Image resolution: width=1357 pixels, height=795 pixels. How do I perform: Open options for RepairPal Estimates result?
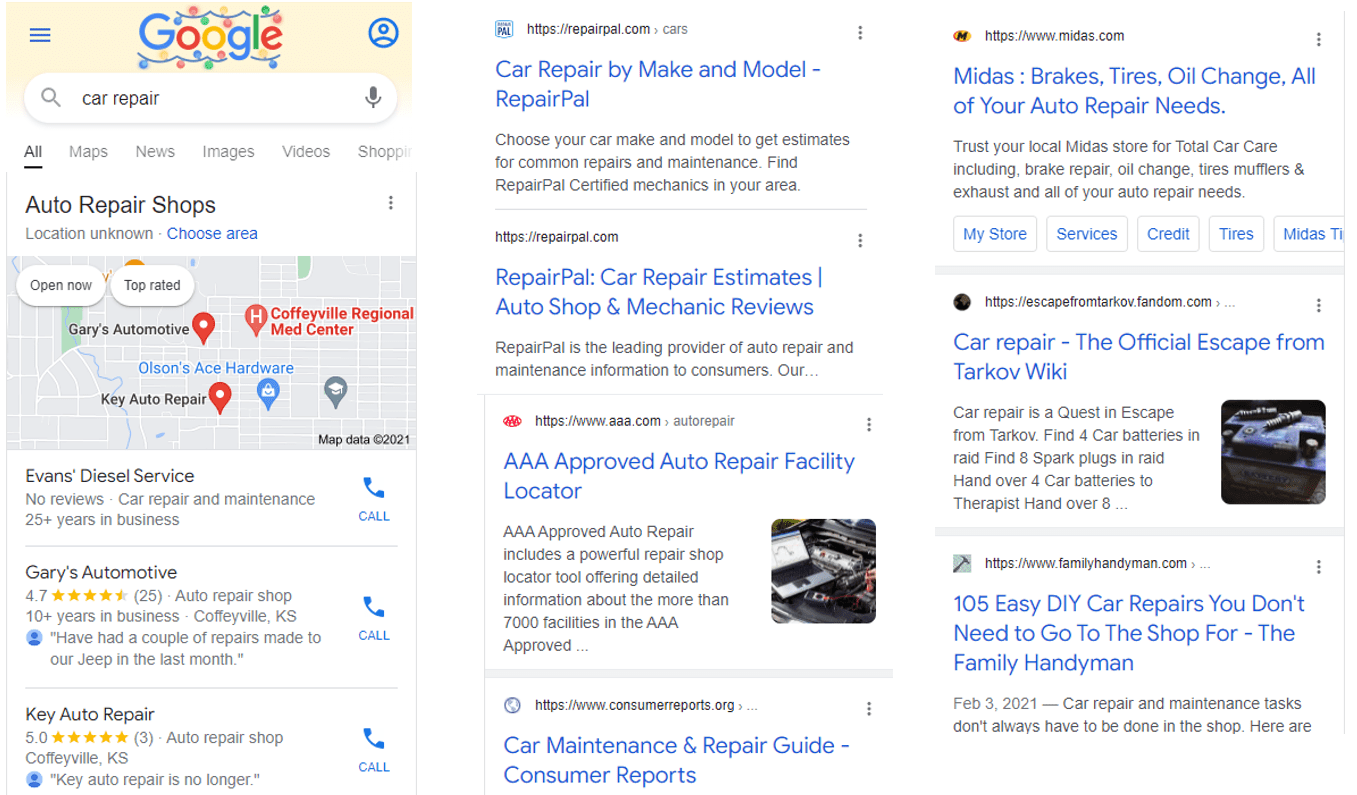pyautogui.click(x=860, y=240)
